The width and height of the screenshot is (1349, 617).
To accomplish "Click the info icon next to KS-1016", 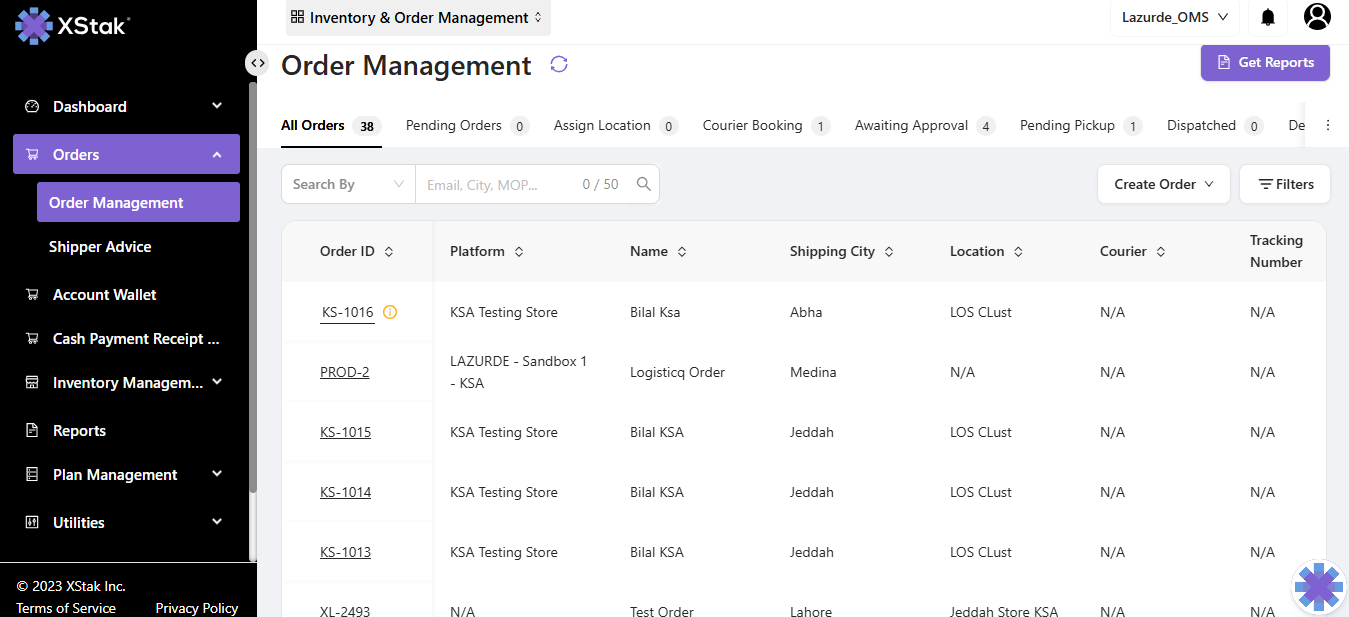I will (x=390, y=312).
